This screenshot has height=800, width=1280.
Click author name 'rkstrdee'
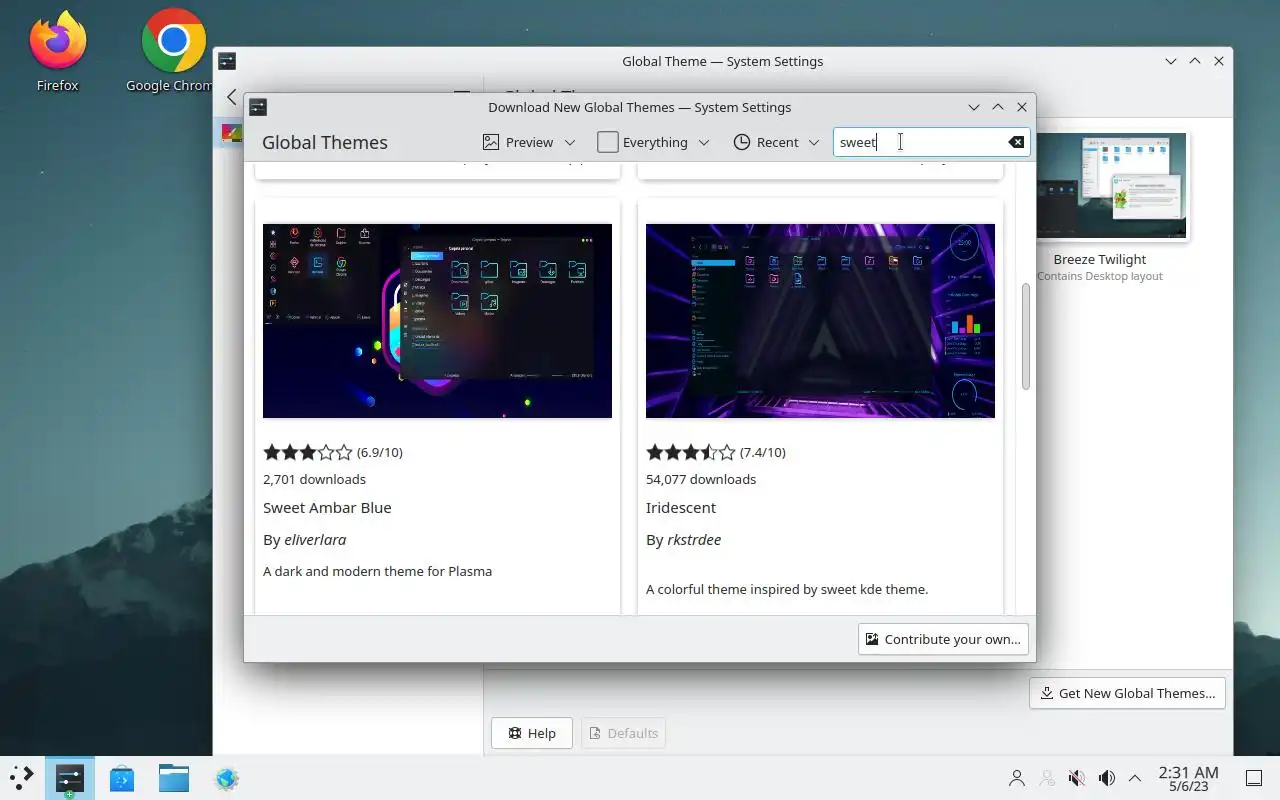pos(694,539)
